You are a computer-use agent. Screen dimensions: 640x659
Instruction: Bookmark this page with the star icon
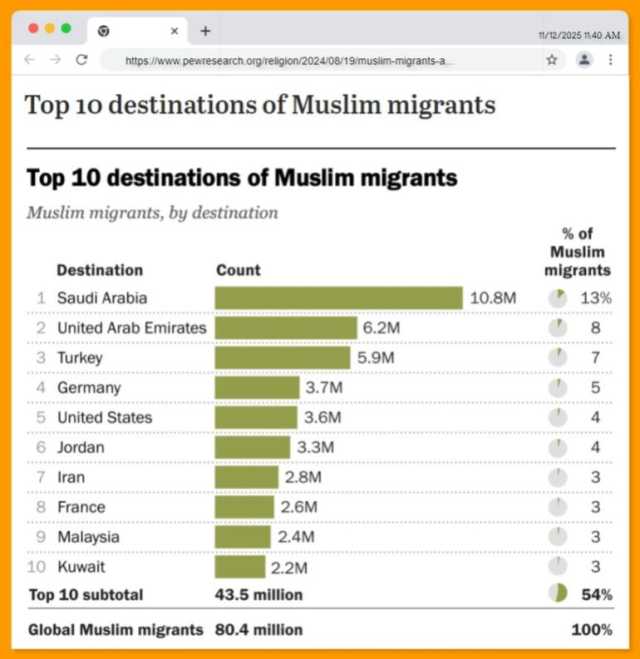[552, 60]
